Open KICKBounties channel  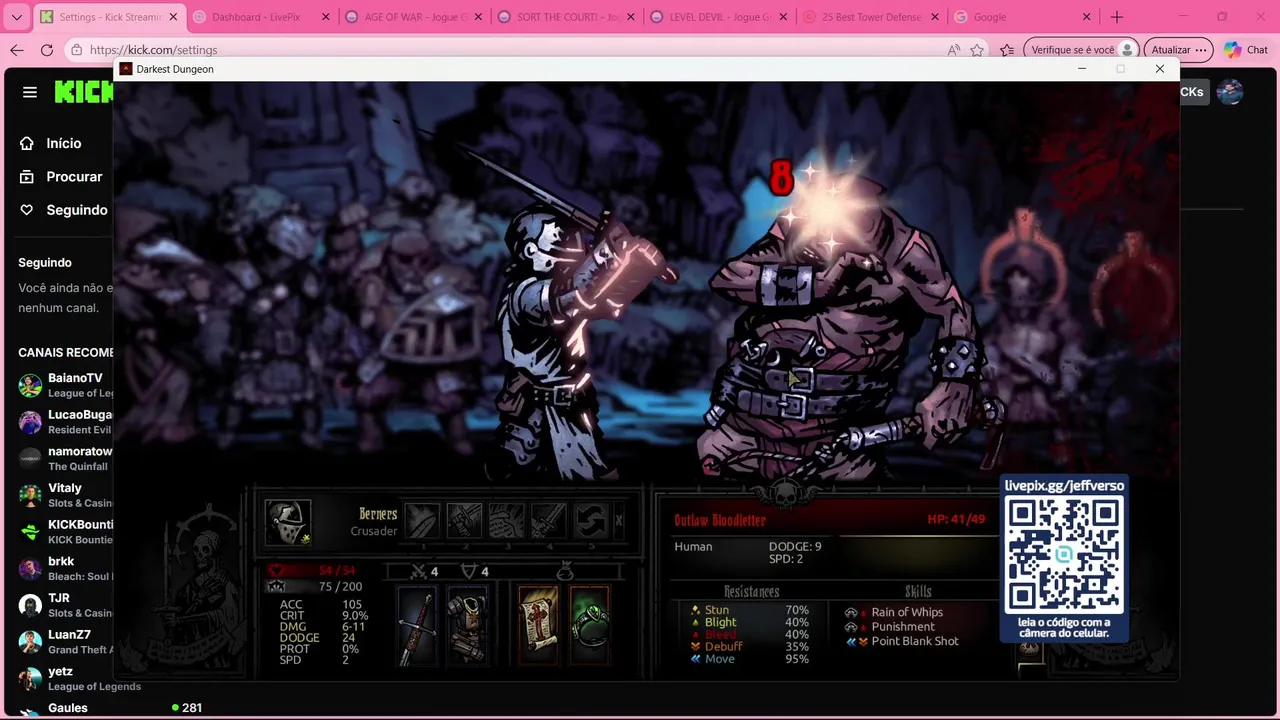64,531
